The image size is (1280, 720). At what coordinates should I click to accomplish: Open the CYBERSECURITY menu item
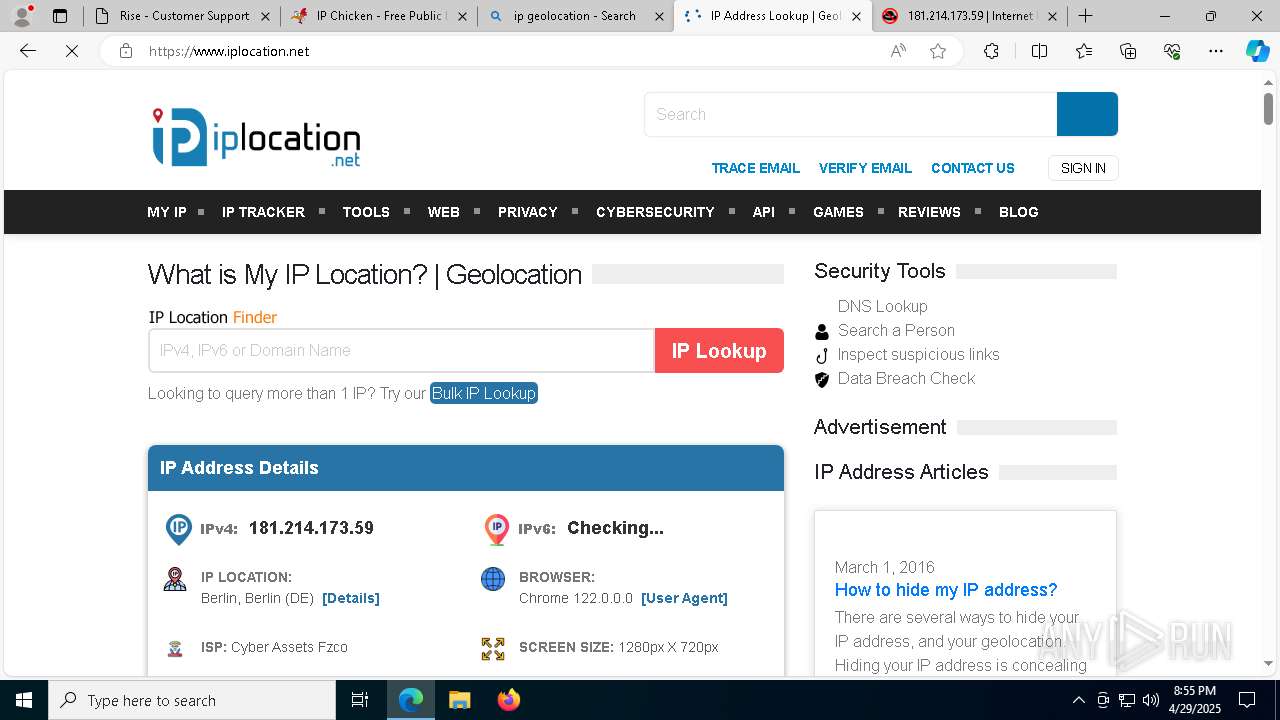pos(655,212)
